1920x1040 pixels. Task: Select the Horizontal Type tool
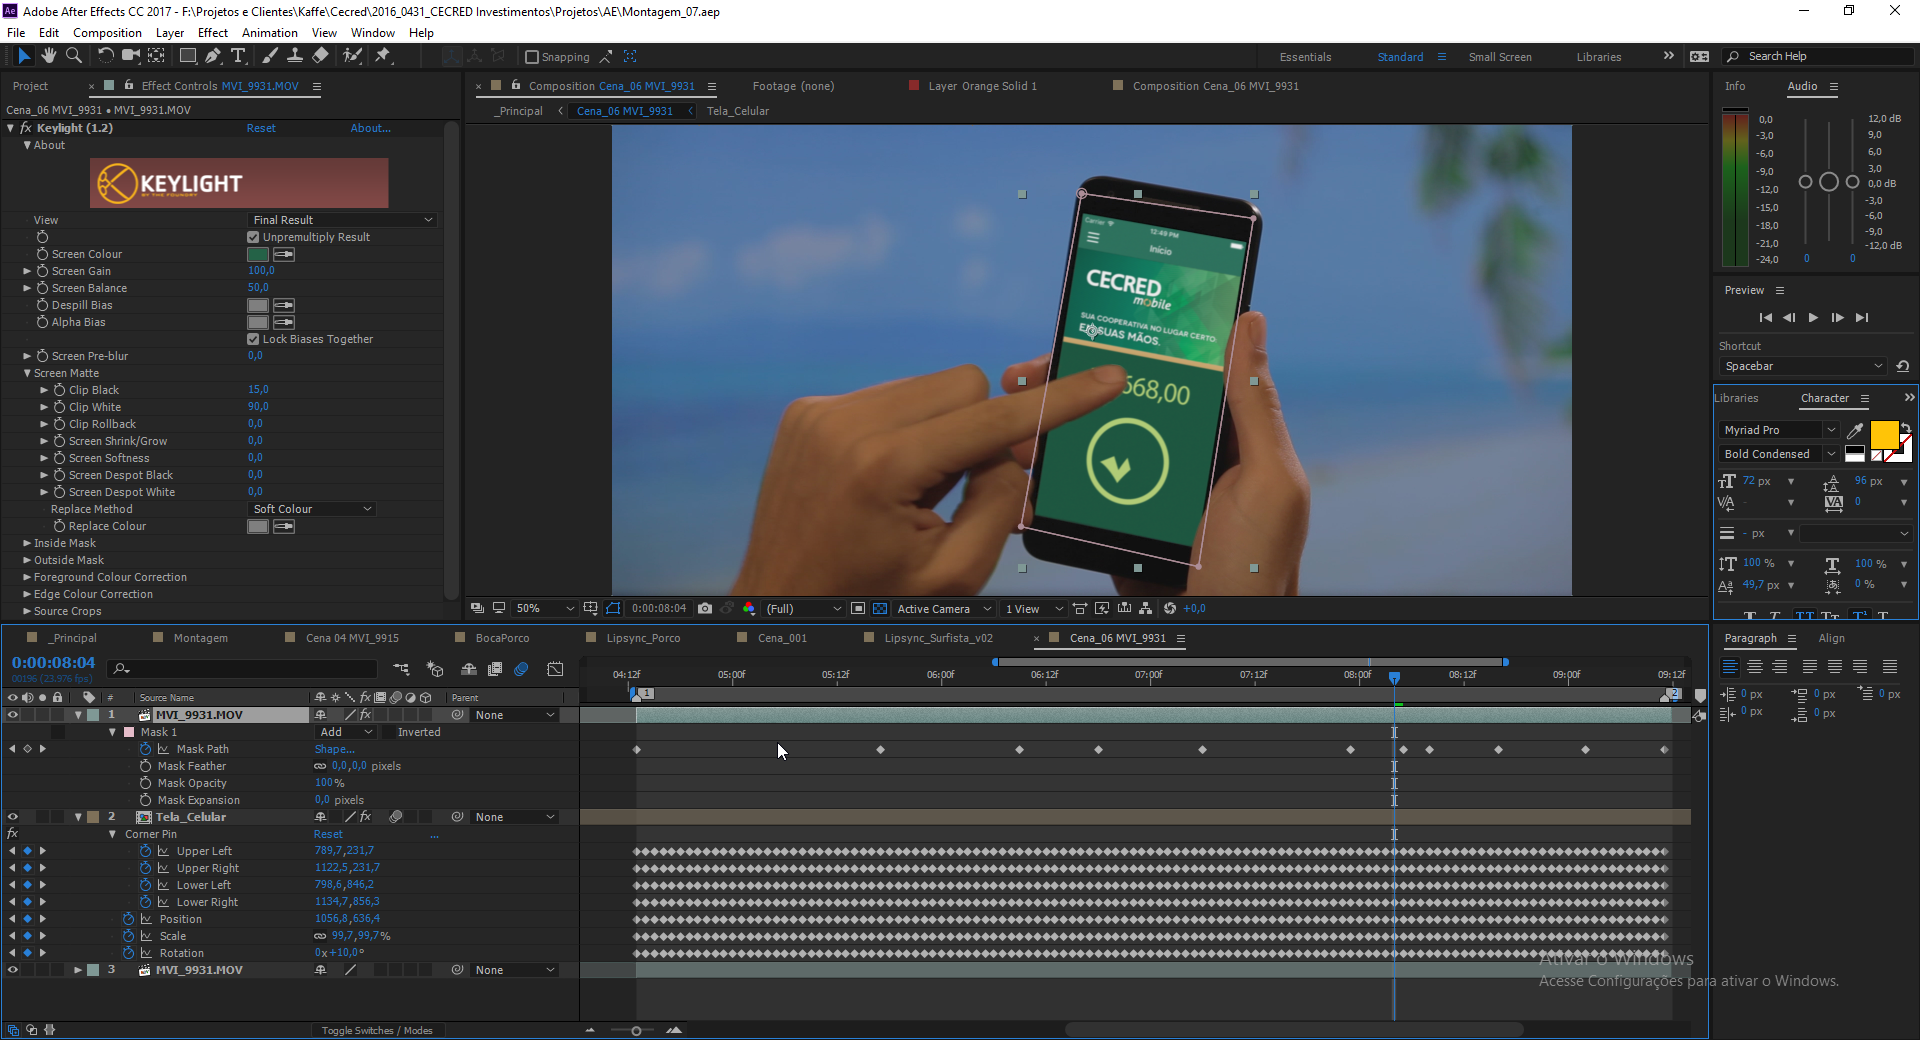[x=238, y=56]
